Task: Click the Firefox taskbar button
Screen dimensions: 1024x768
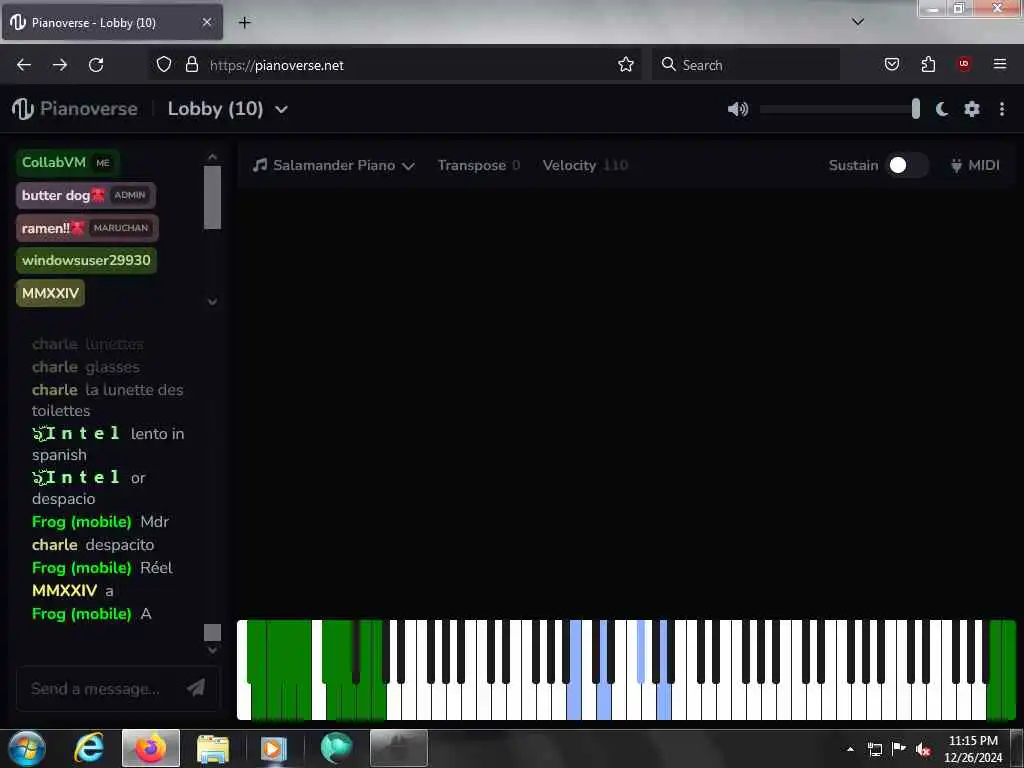Action: coord(151,748)
